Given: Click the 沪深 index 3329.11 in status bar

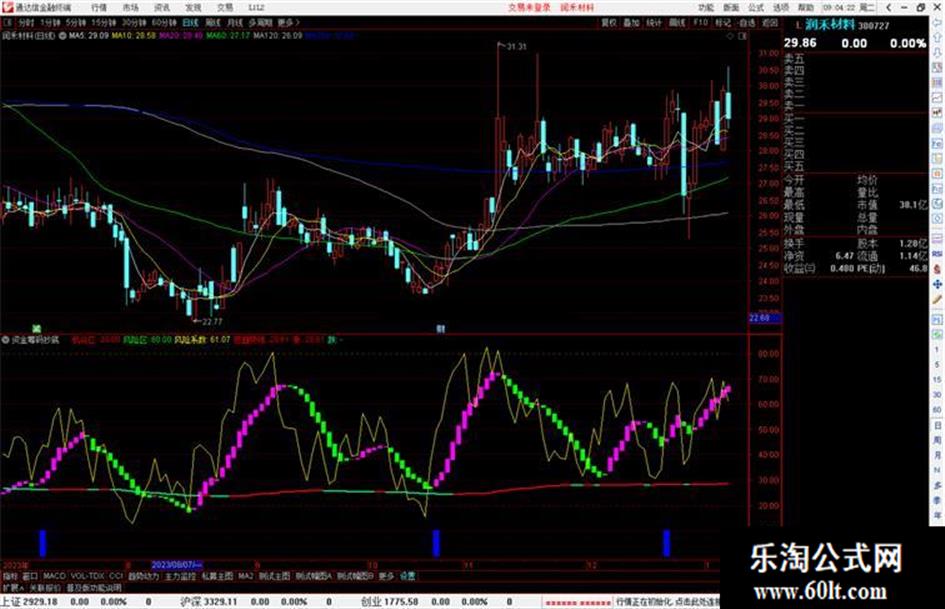Looking at the screenshot, I should coord(209,602).
